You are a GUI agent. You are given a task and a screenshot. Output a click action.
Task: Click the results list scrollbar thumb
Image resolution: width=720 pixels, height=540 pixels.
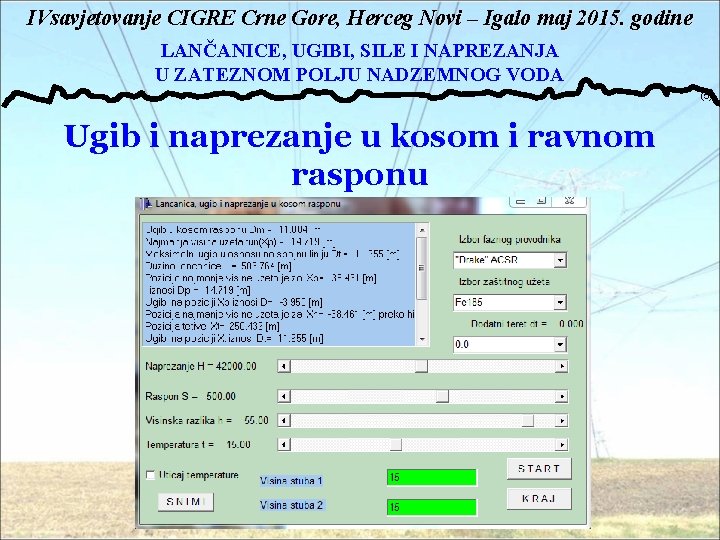tap(422, 268)
